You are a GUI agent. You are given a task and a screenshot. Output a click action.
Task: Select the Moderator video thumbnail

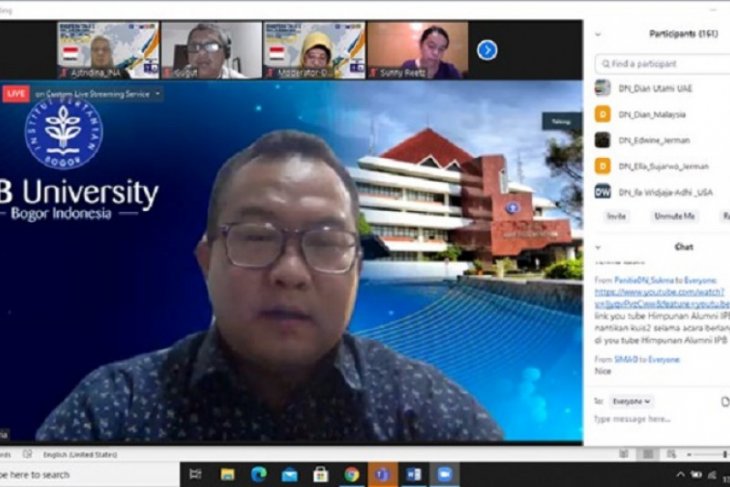tap(314, 50)
